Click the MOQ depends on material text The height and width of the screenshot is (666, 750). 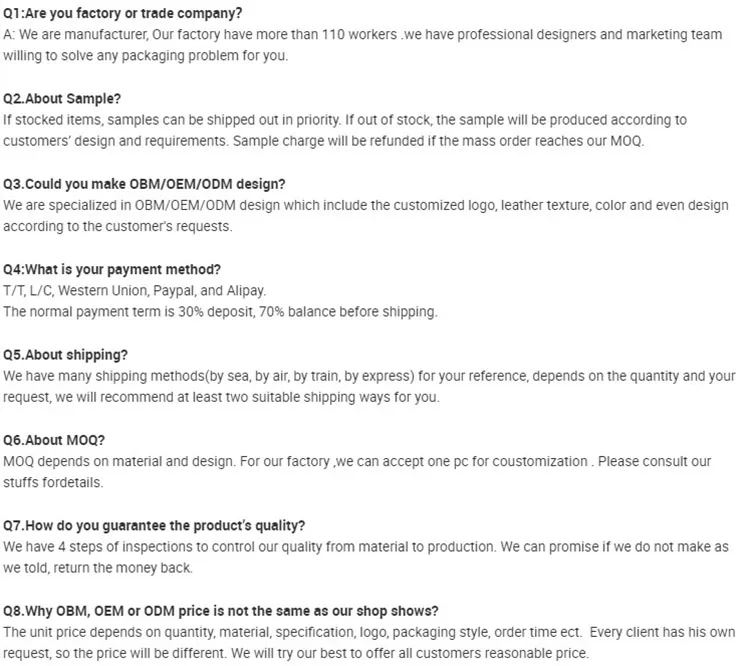tap(119, 462)
